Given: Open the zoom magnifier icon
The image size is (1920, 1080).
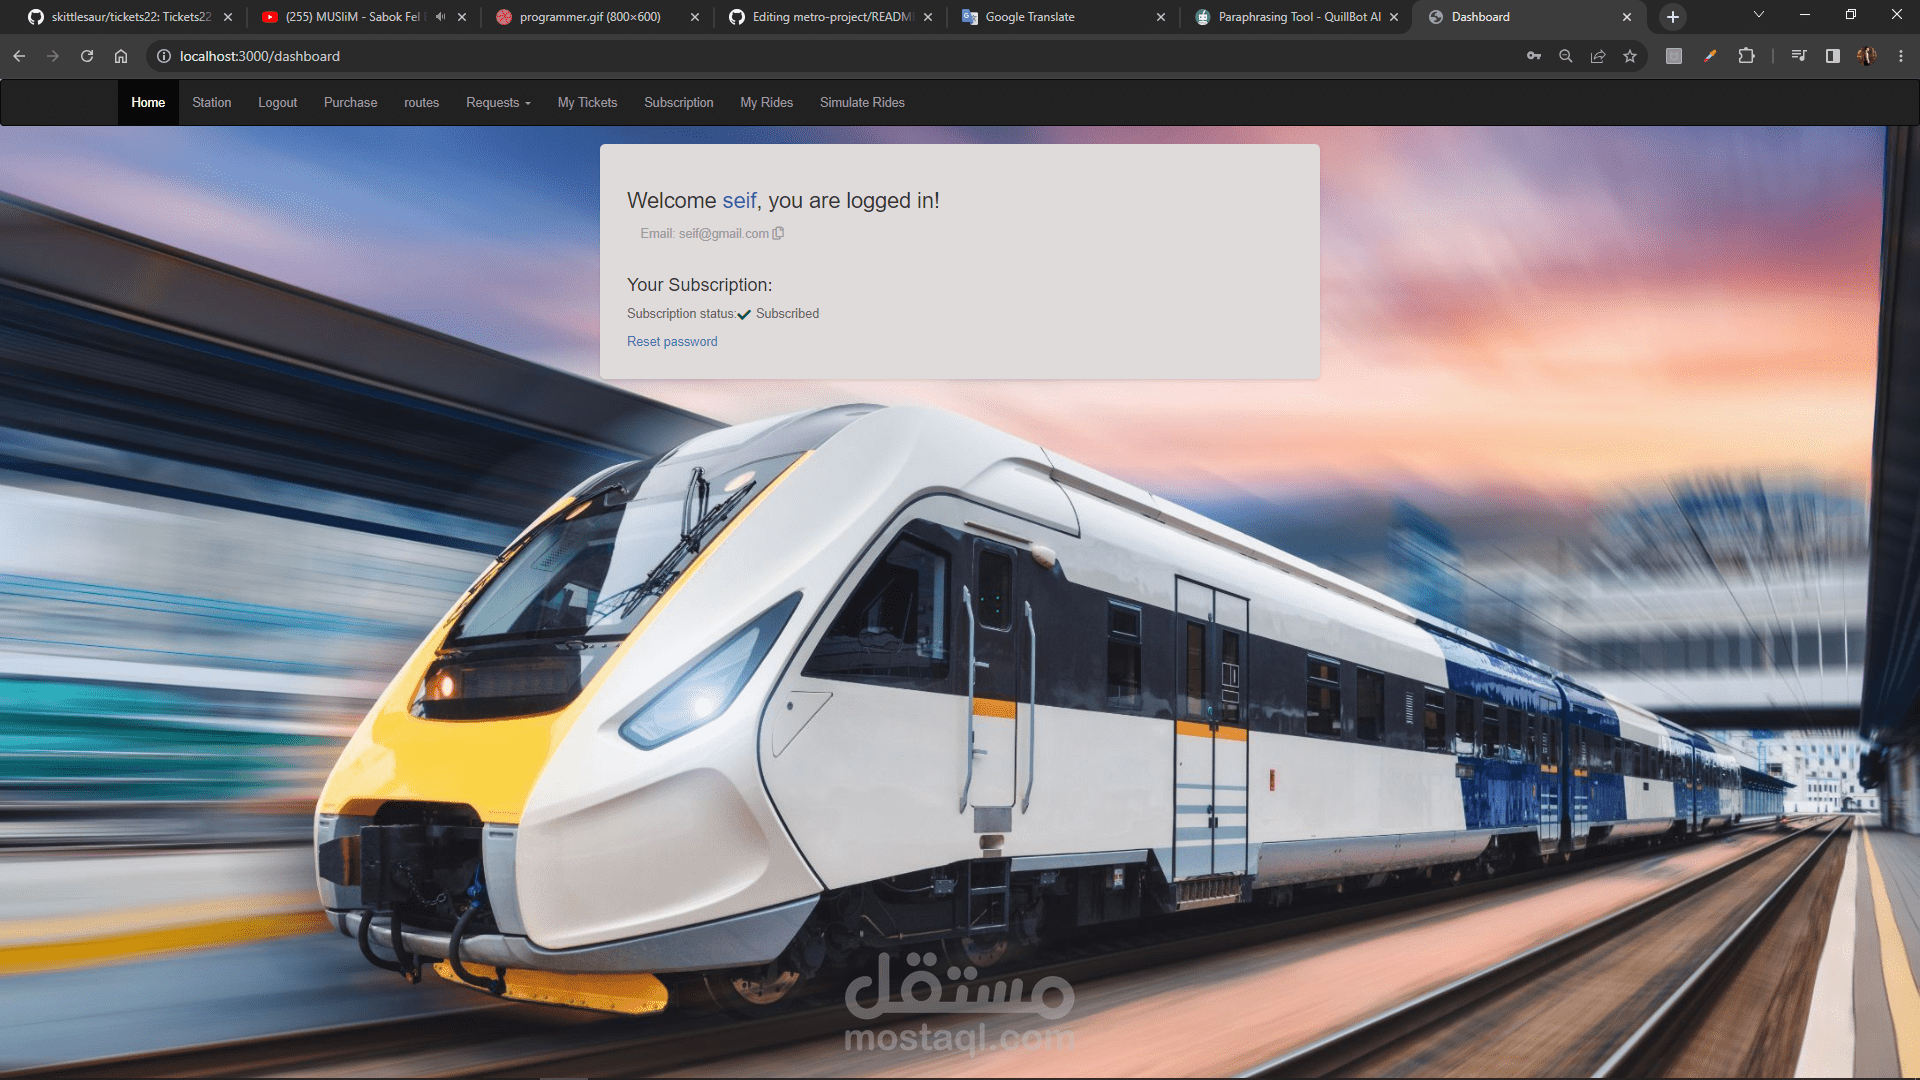Looking at the screenshot, I should pyautogui.click(x=1565, y=56).
